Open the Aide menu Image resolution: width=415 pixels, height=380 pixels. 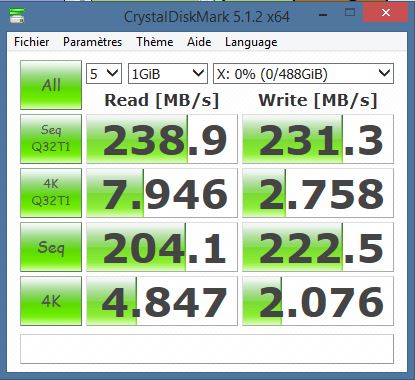(199, 42)
